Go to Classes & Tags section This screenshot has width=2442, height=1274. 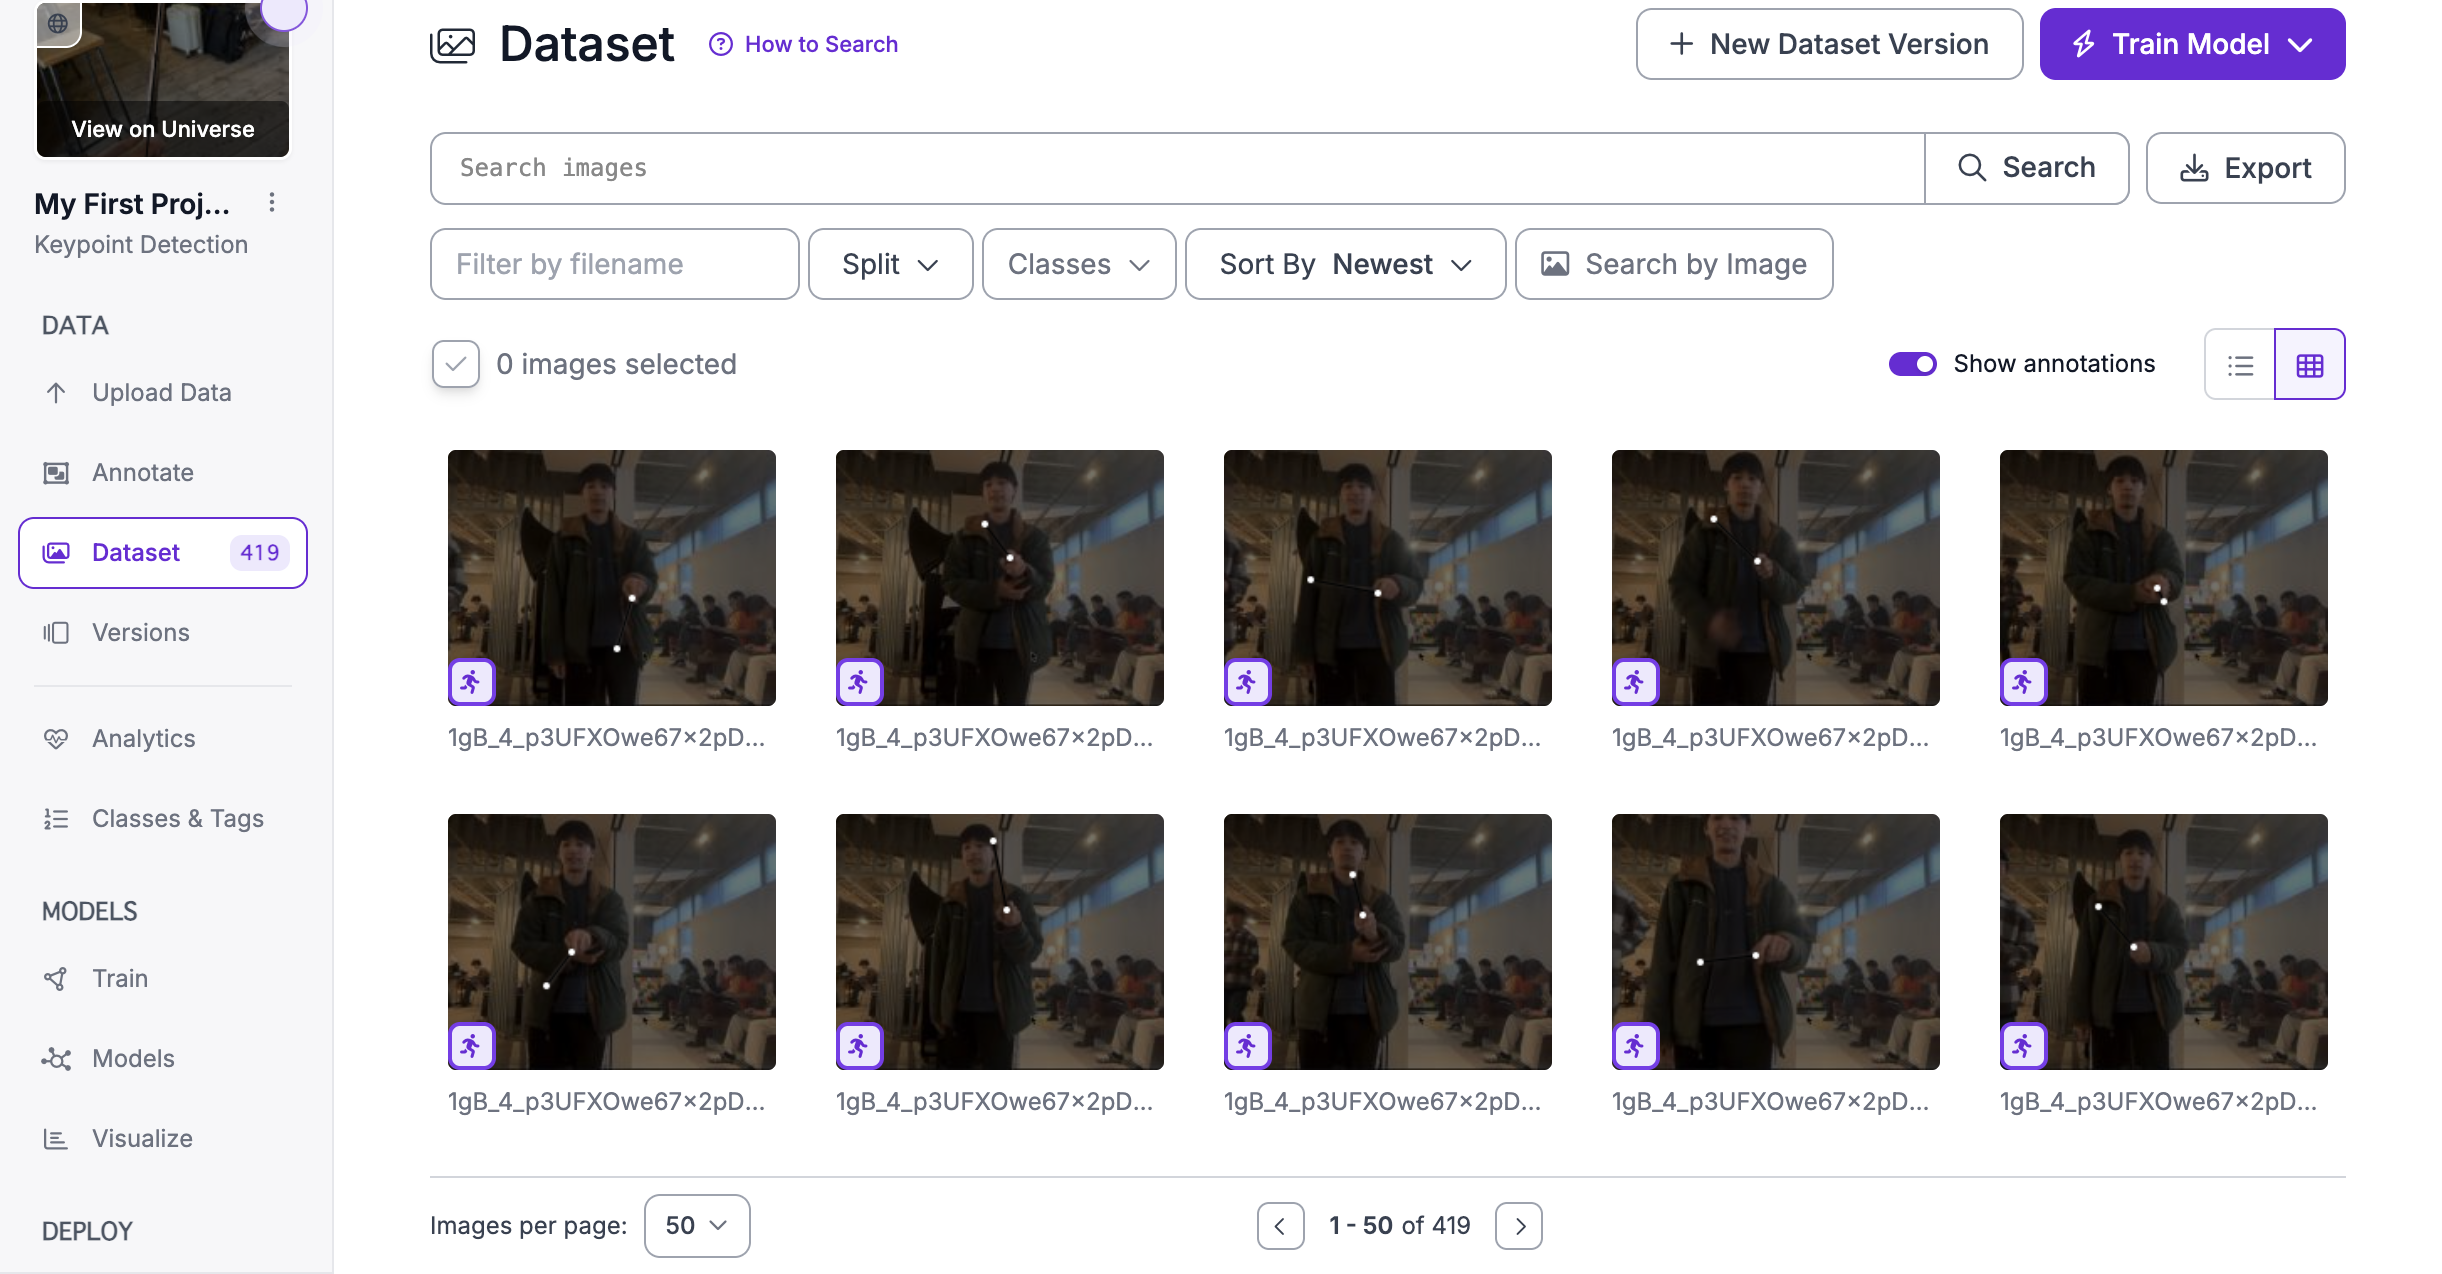click(x=177, y=818)
